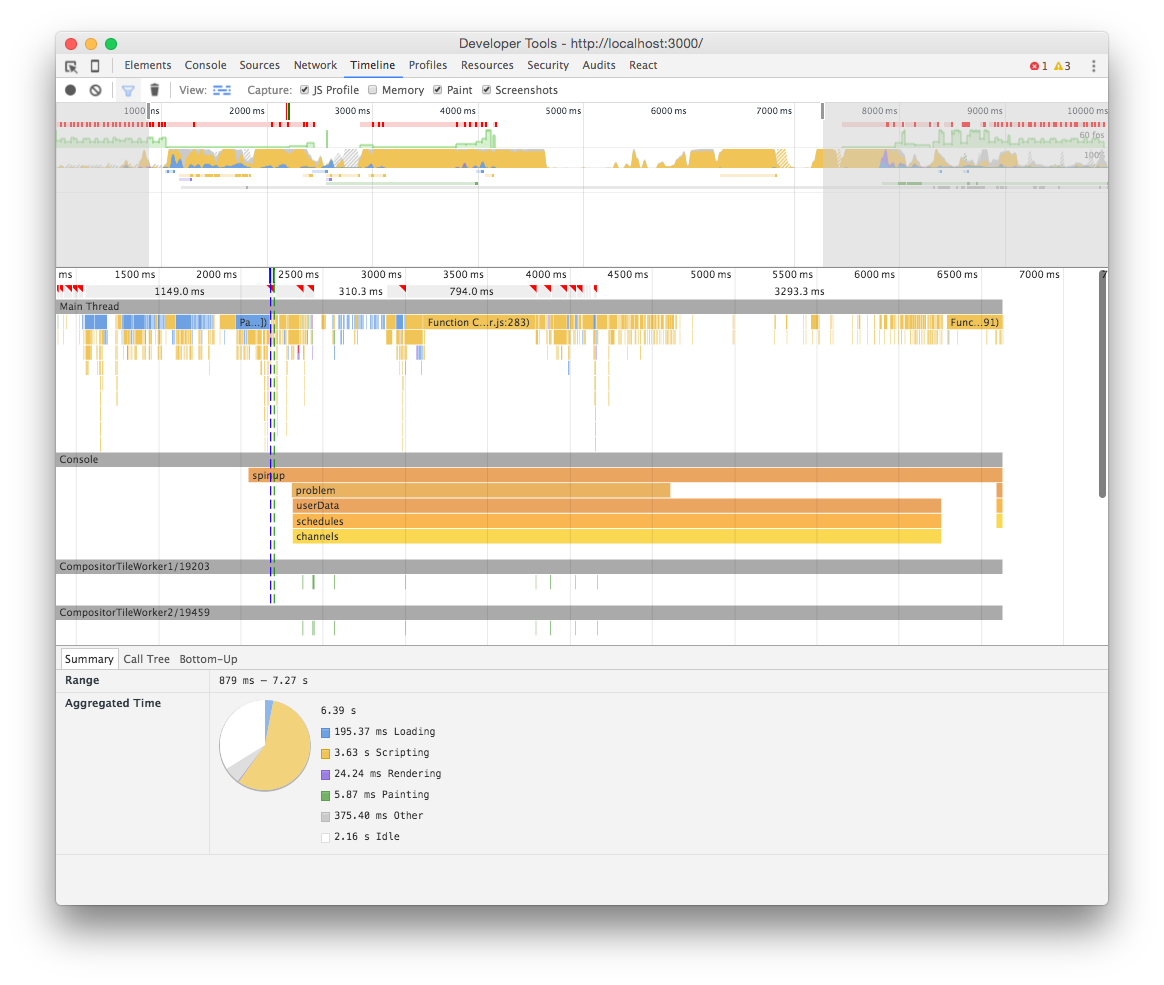Open the Elements panel tab

[148, 65]
